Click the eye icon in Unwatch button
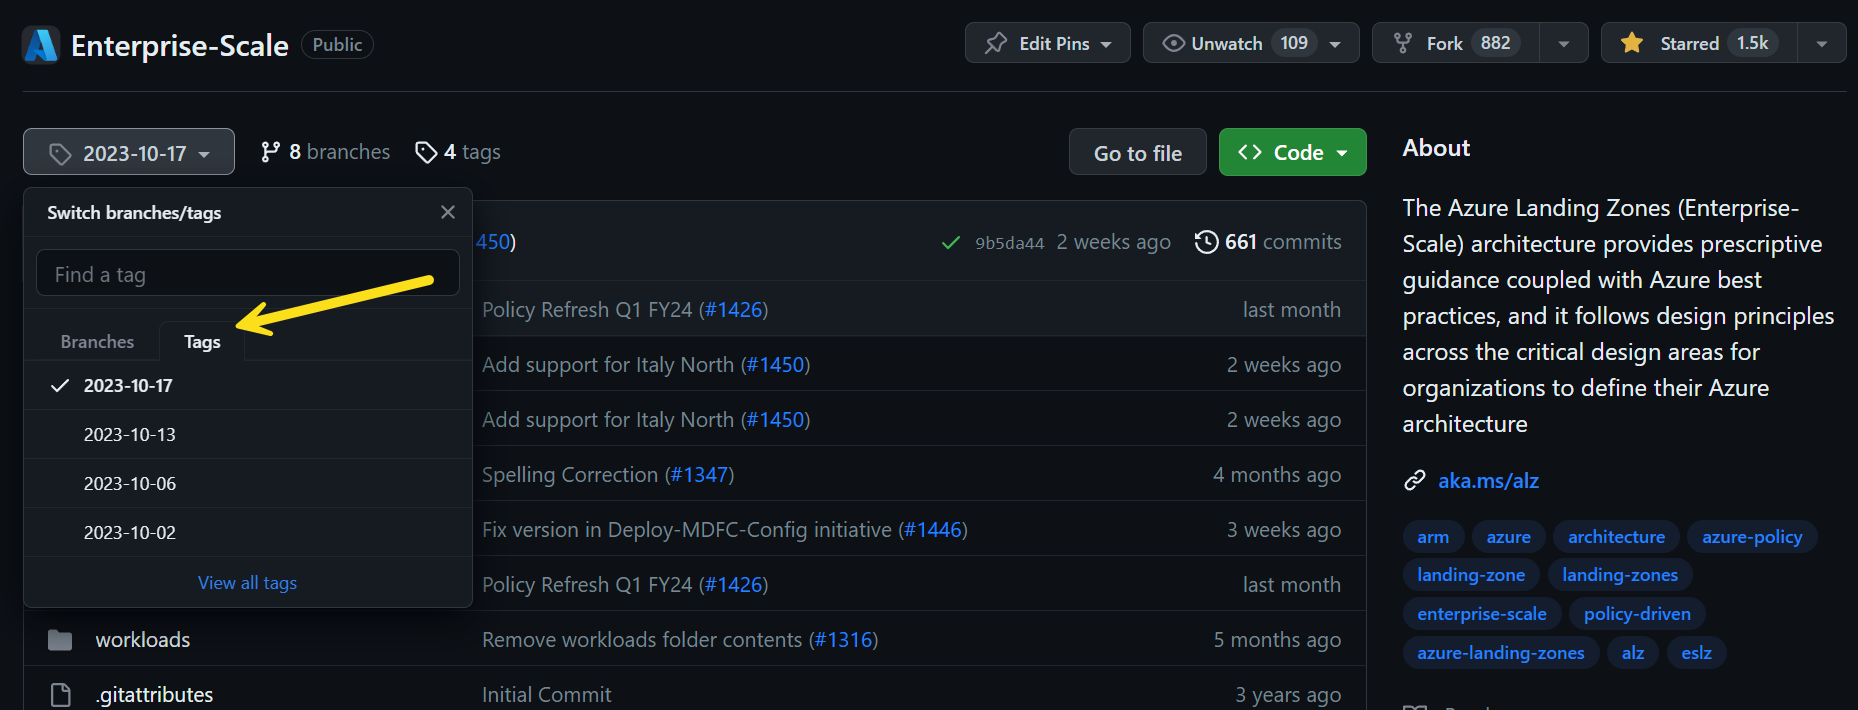The image size is (1858, 710). pos(1173,43)
